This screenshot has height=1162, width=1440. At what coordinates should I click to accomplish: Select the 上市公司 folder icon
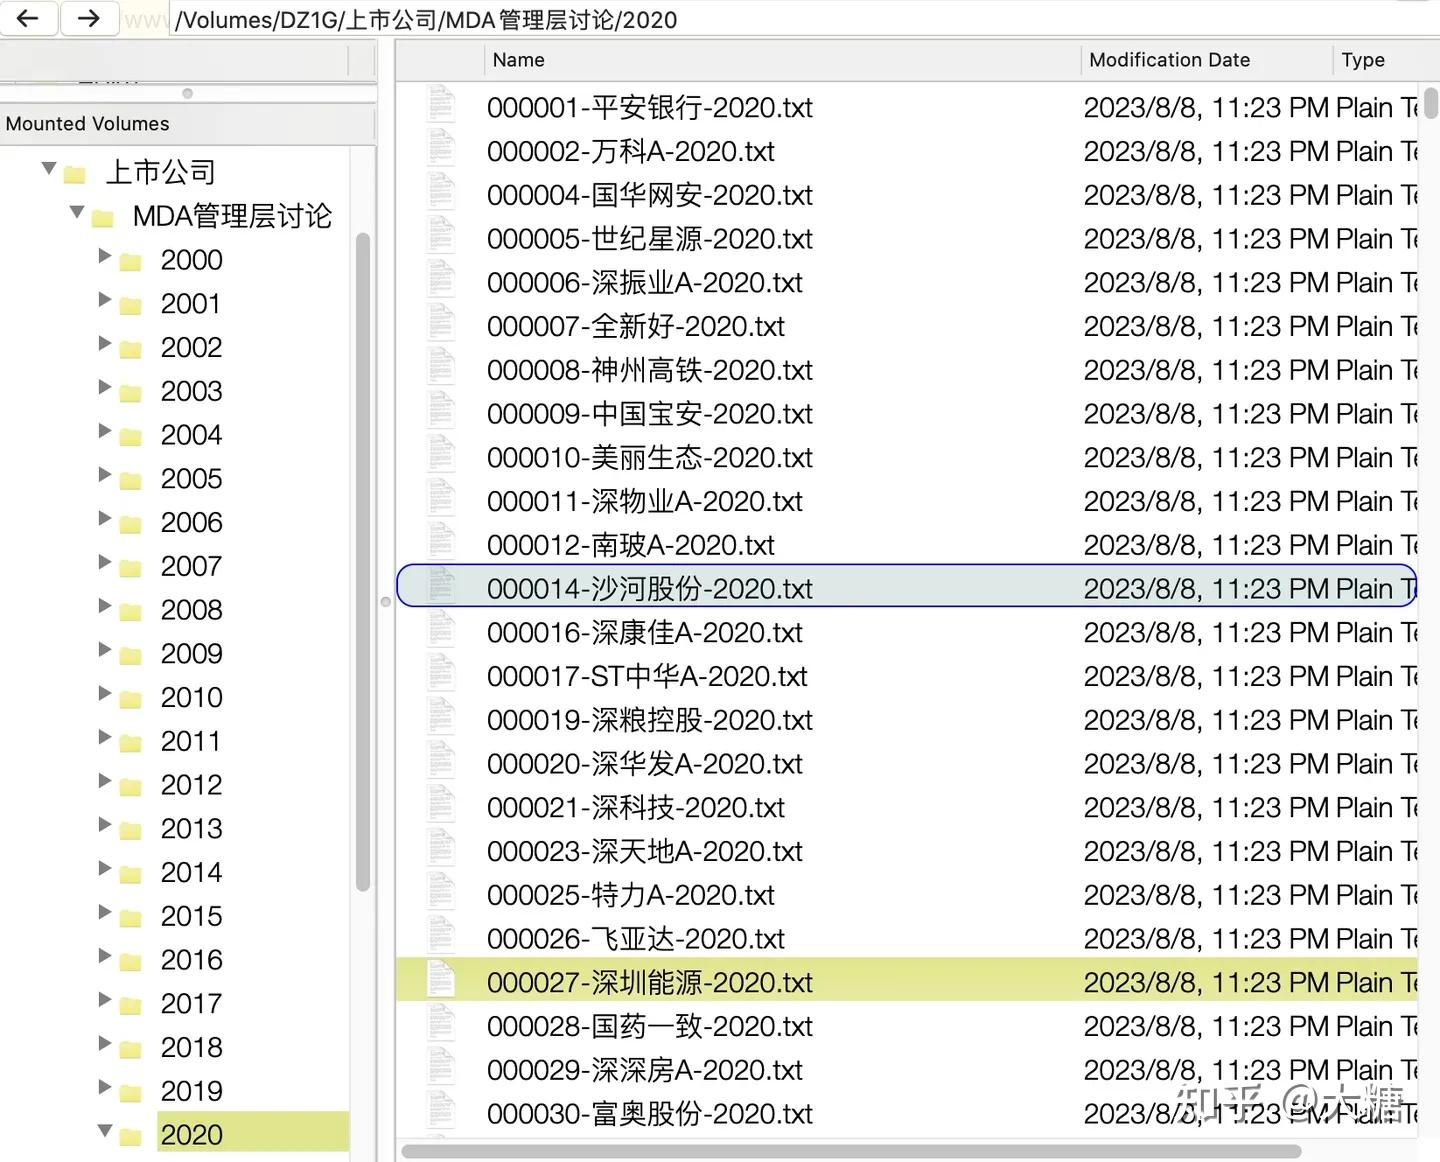(74, 175)
